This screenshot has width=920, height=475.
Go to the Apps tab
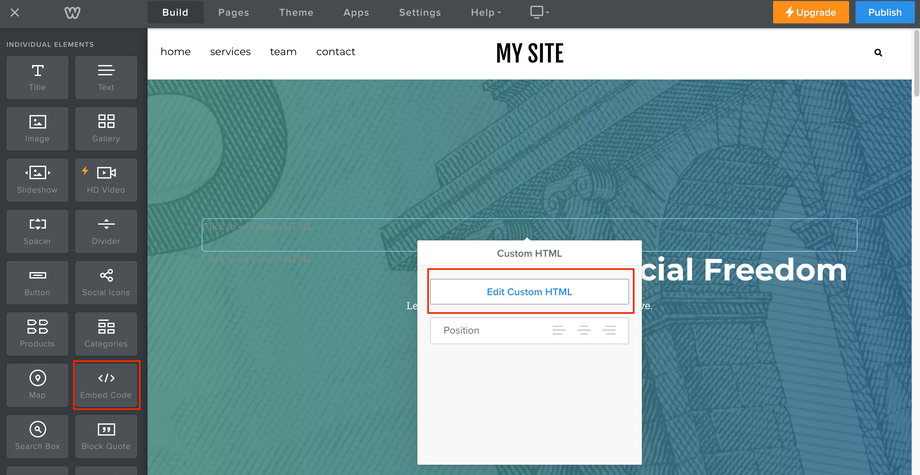pos(356,12)
